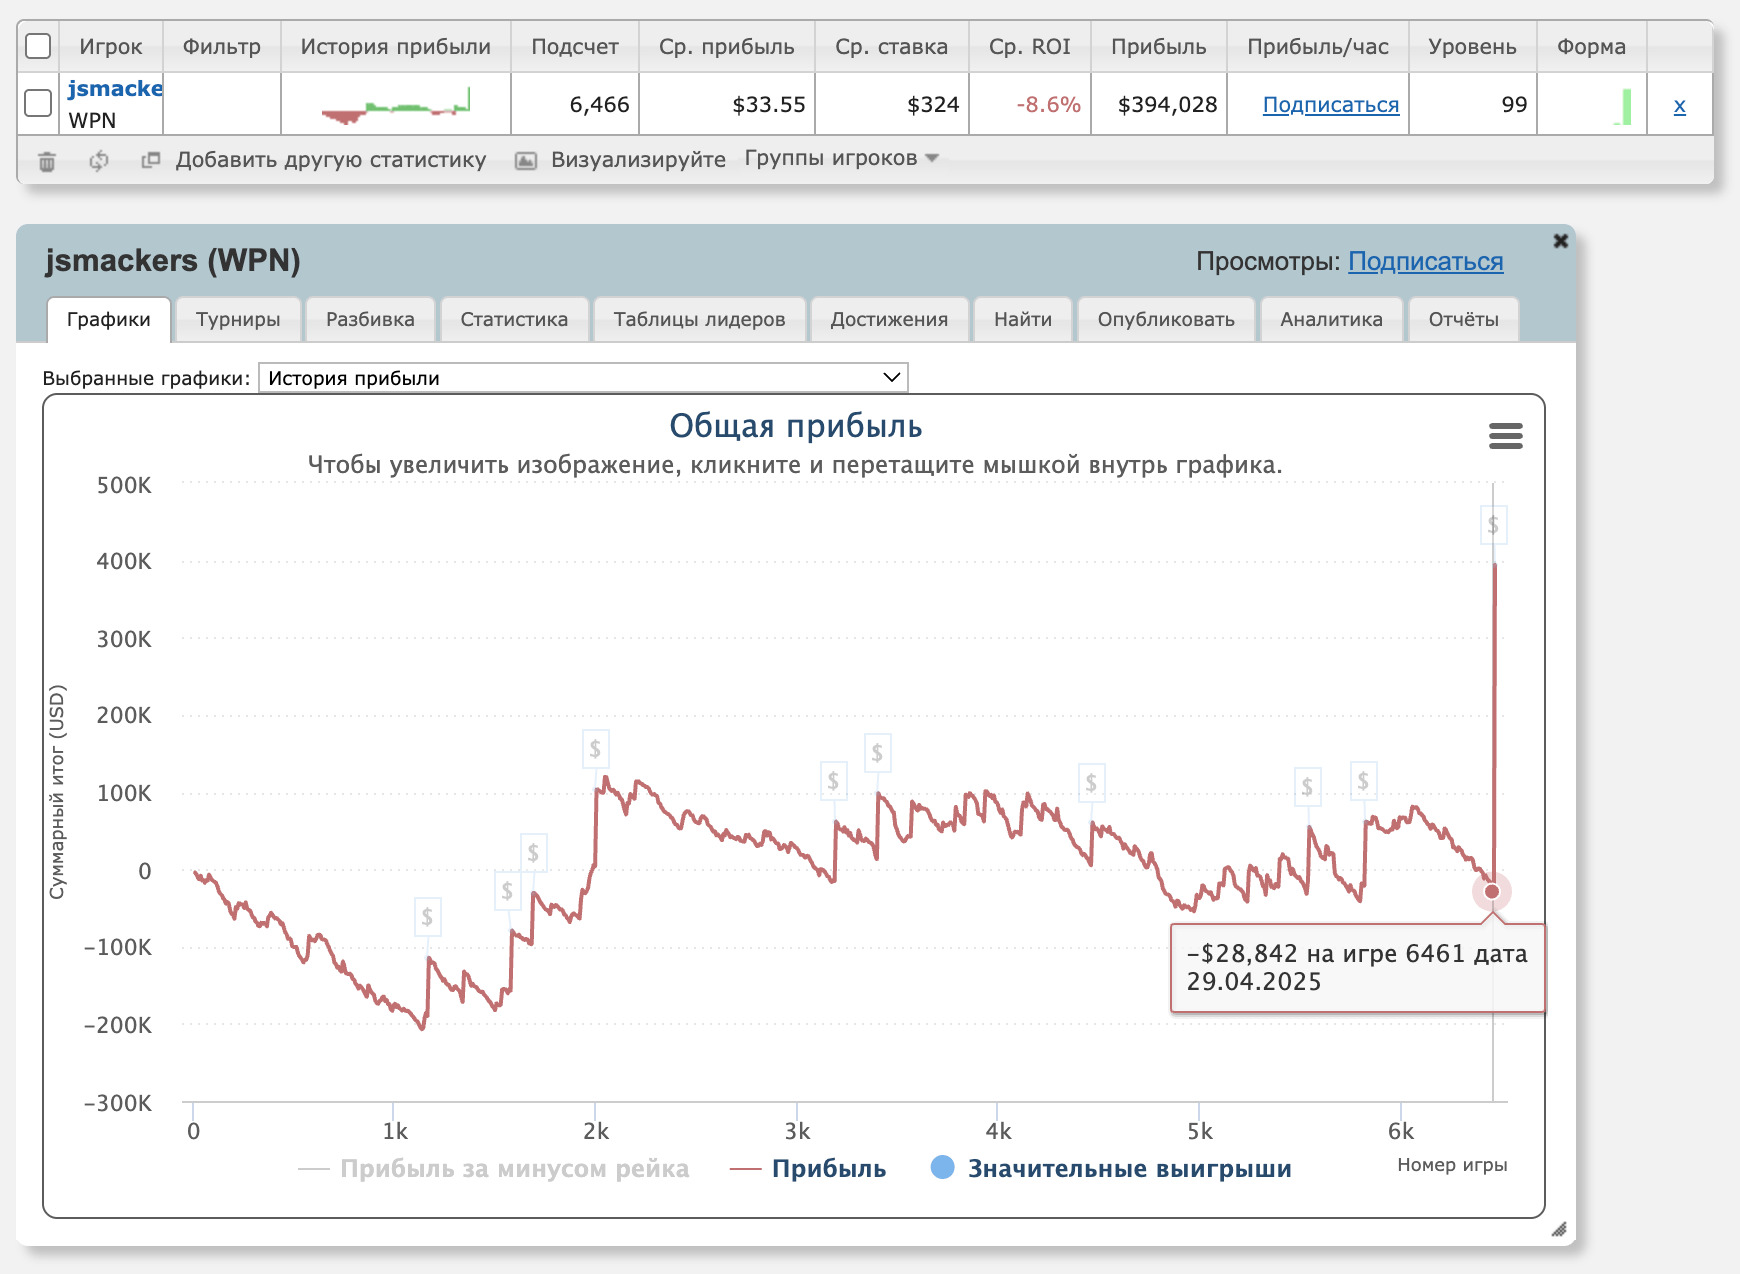Click the profit history sparkline thumbnail
The width and height of the screenshot is (1740, 1274).
[x=395, y=105]
